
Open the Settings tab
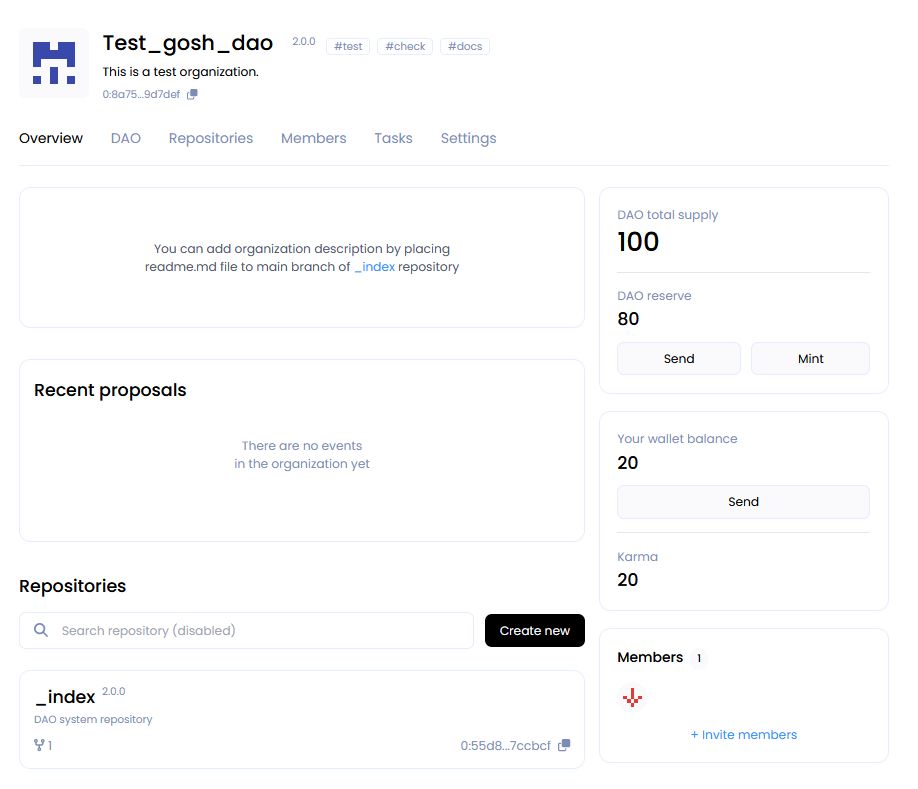pyautogui.click(x=468, y=138)
